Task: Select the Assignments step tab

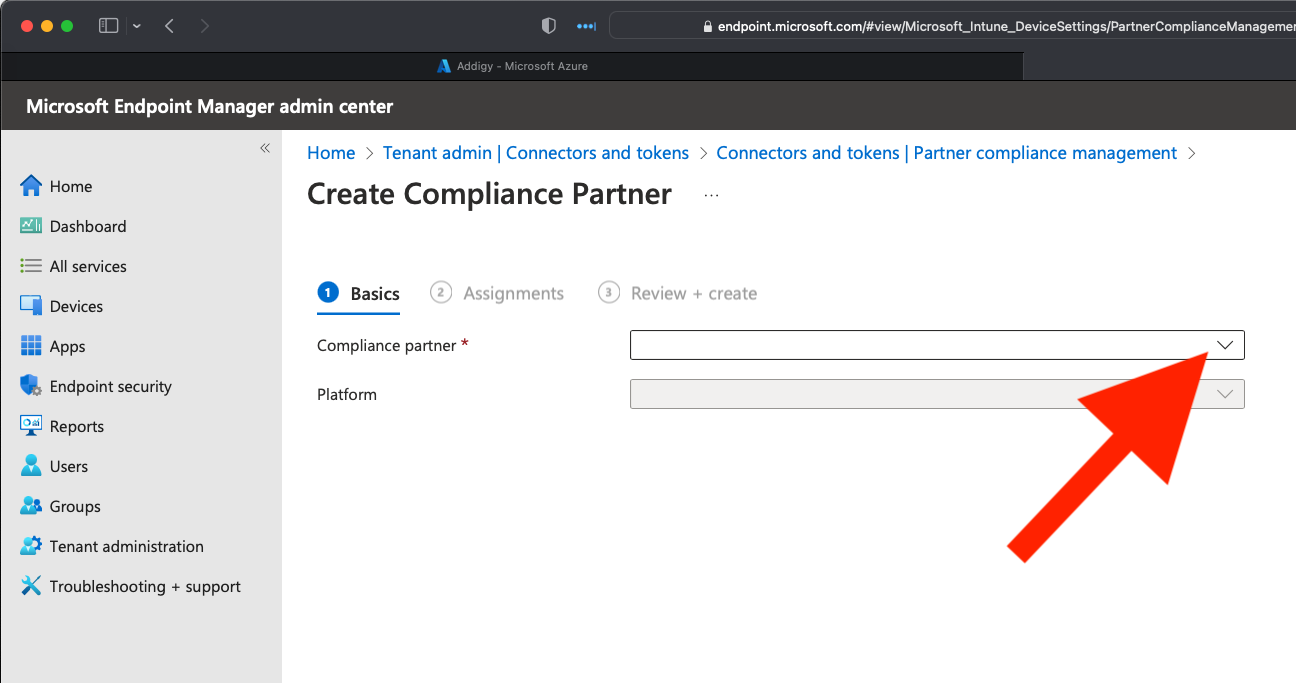Action: coord(497,293)
